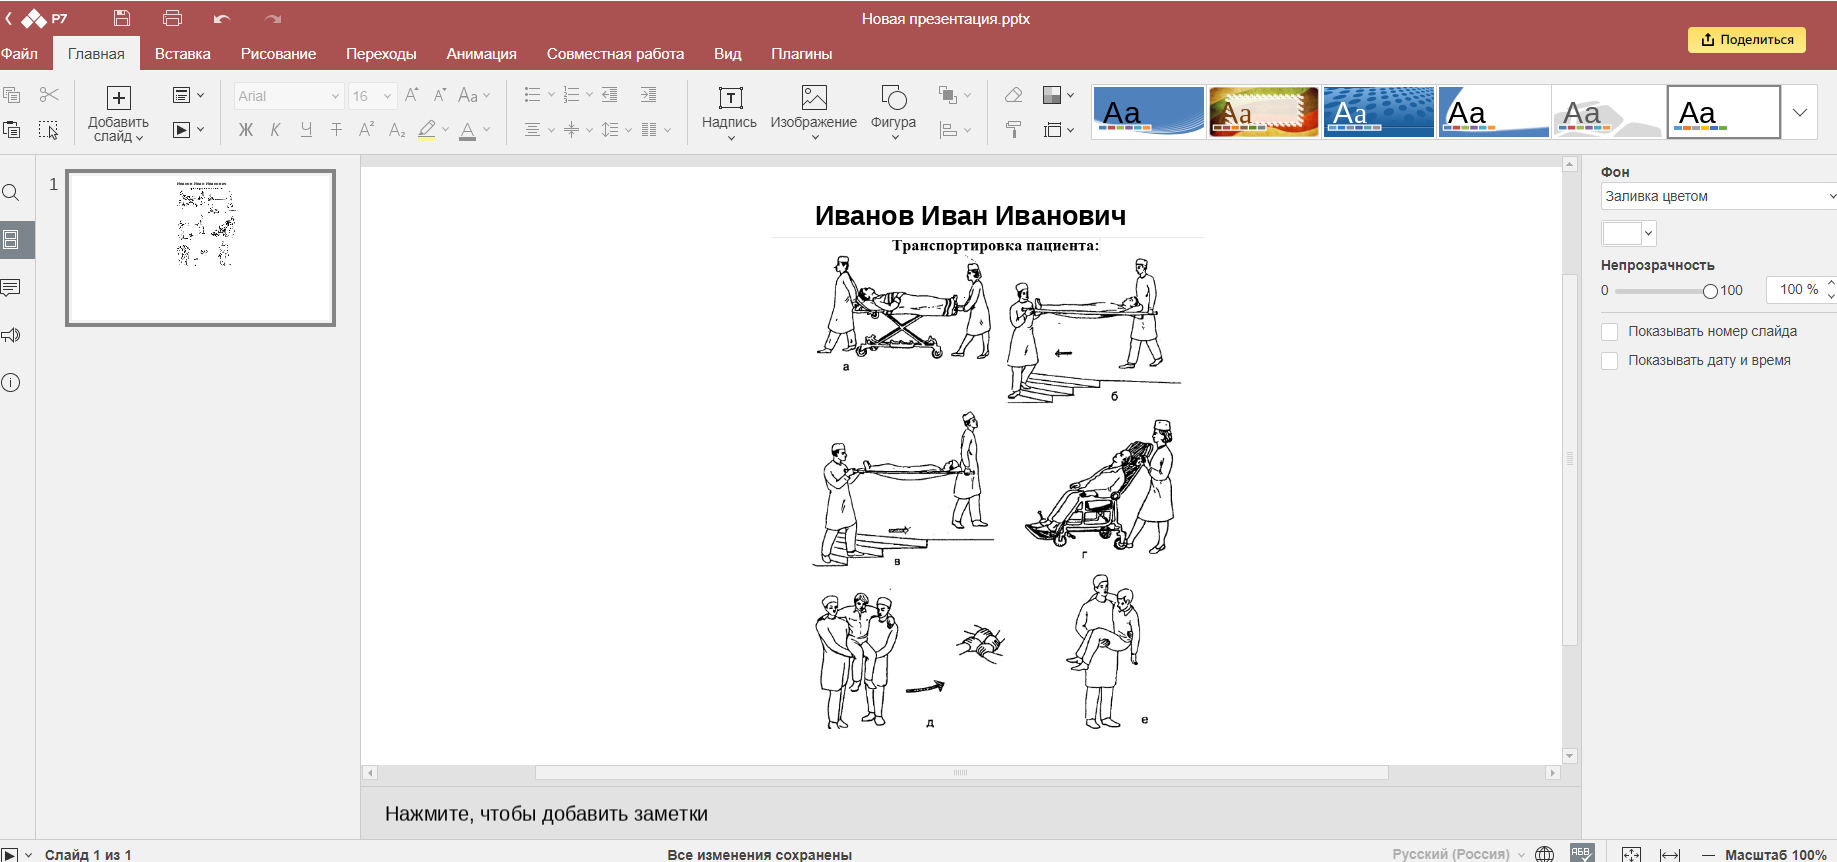Toggle bold Ж formatting
The height and width of the screenshot is (862, 1837).
(246, 130)
